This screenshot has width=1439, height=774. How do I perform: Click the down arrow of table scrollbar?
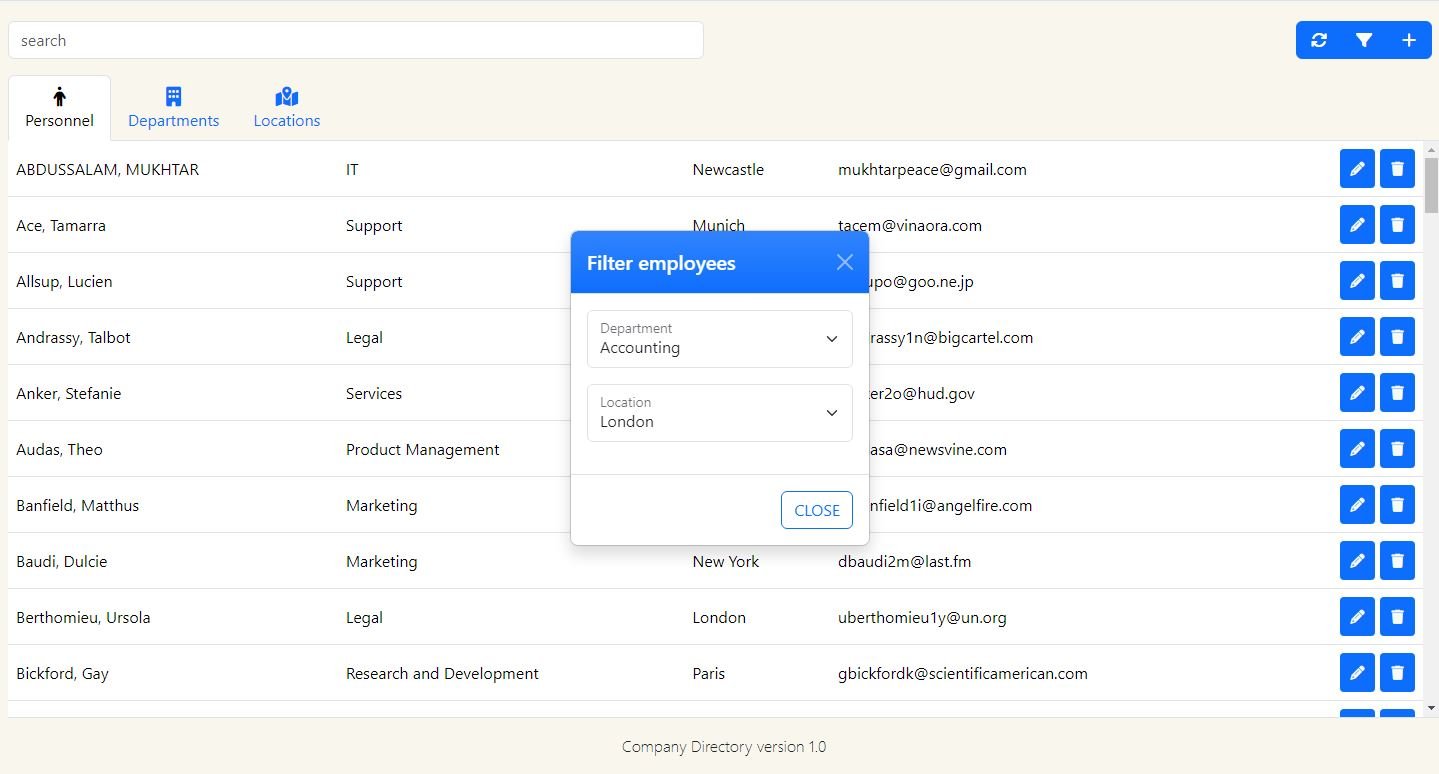point(1430,708)
